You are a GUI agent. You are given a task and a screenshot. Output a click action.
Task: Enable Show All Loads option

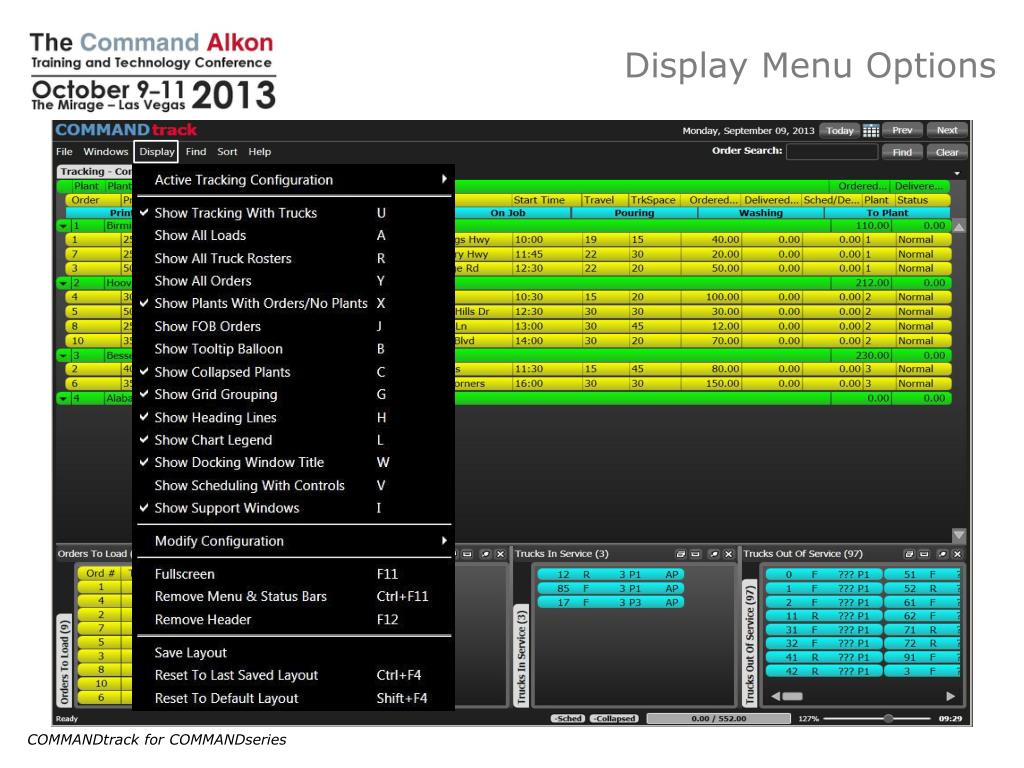[x=293, y=236]
